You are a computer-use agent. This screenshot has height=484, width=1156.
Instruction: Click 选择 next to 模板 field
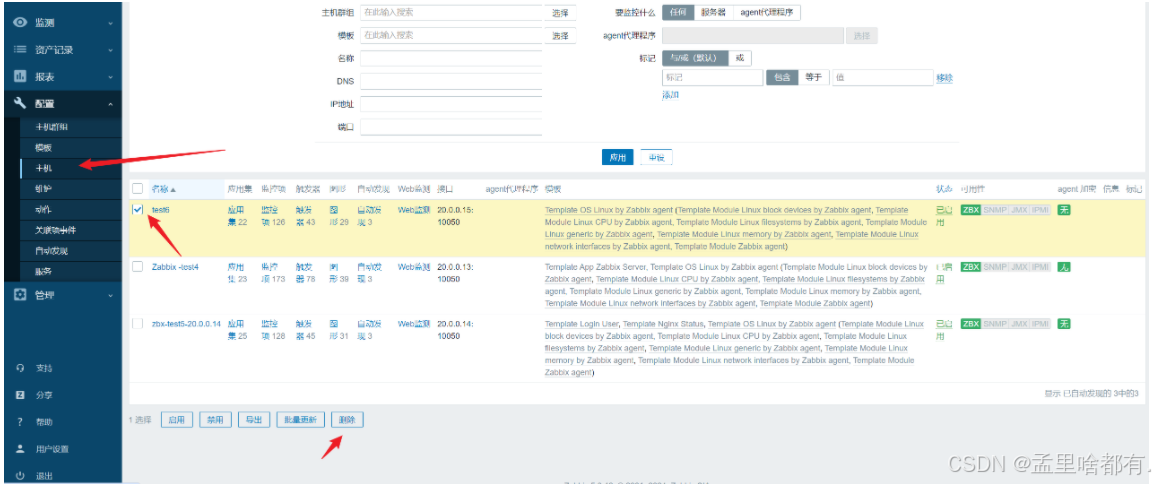pos(560,35)
